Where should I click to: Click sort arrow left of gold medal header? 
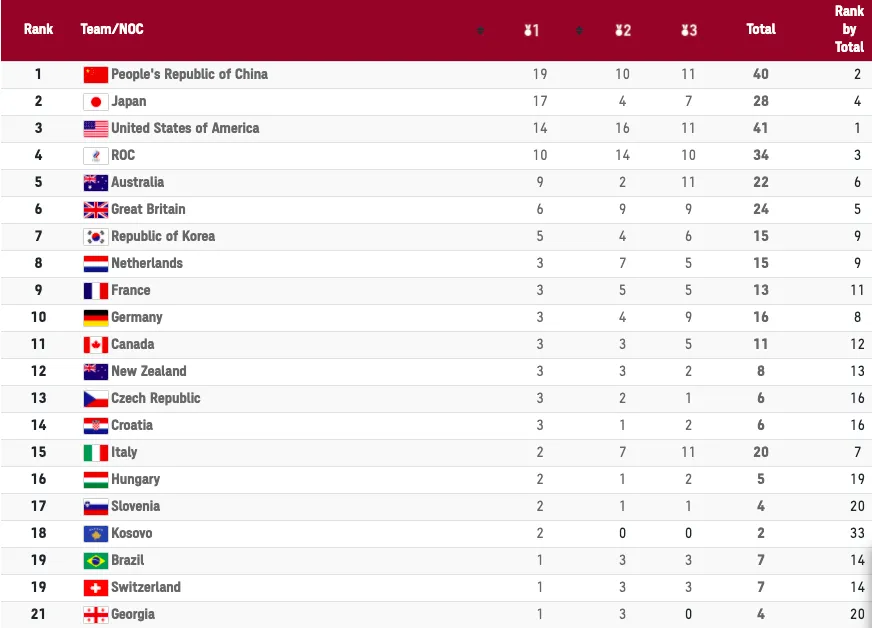tap(480, 30)
